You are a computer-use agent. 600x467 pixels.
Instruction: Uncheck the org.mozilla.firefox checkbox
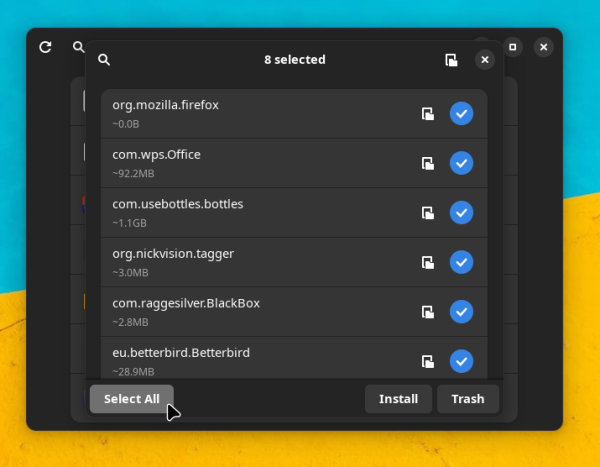point(461,114)
